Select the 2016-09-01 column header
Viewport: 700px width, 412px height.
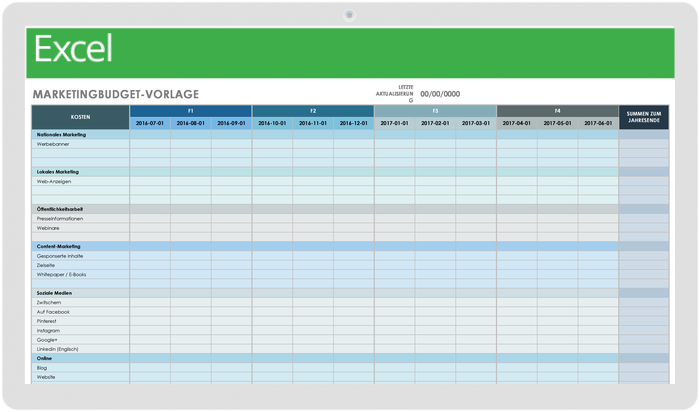pyautogui.click(x=231, y=123)
